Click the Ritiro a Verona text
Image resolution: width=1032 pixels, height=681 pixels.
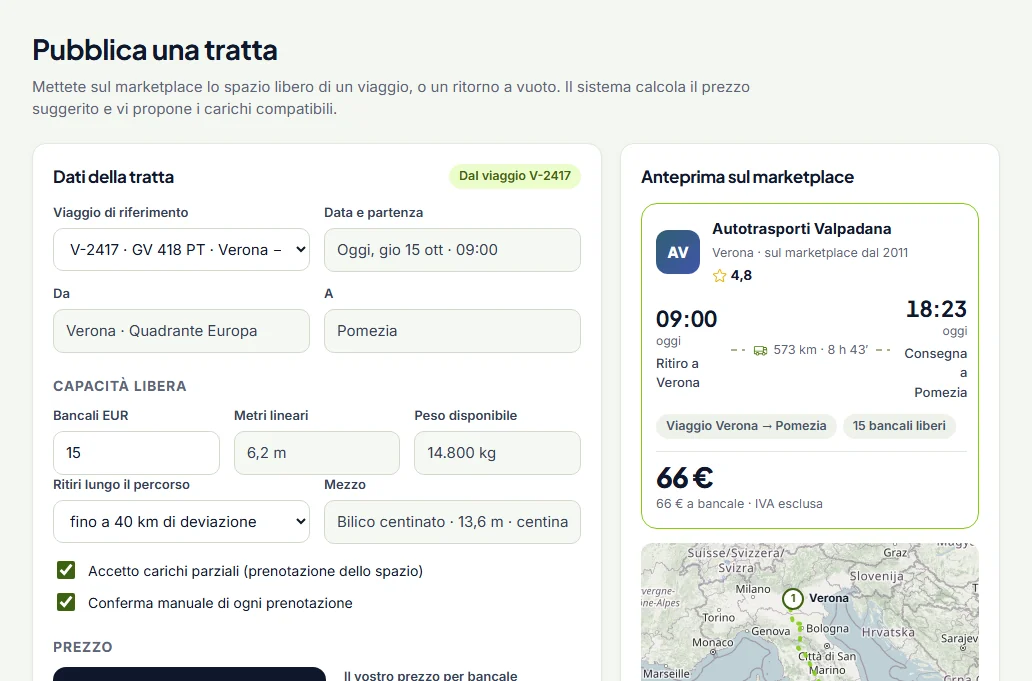pos(678,373)
